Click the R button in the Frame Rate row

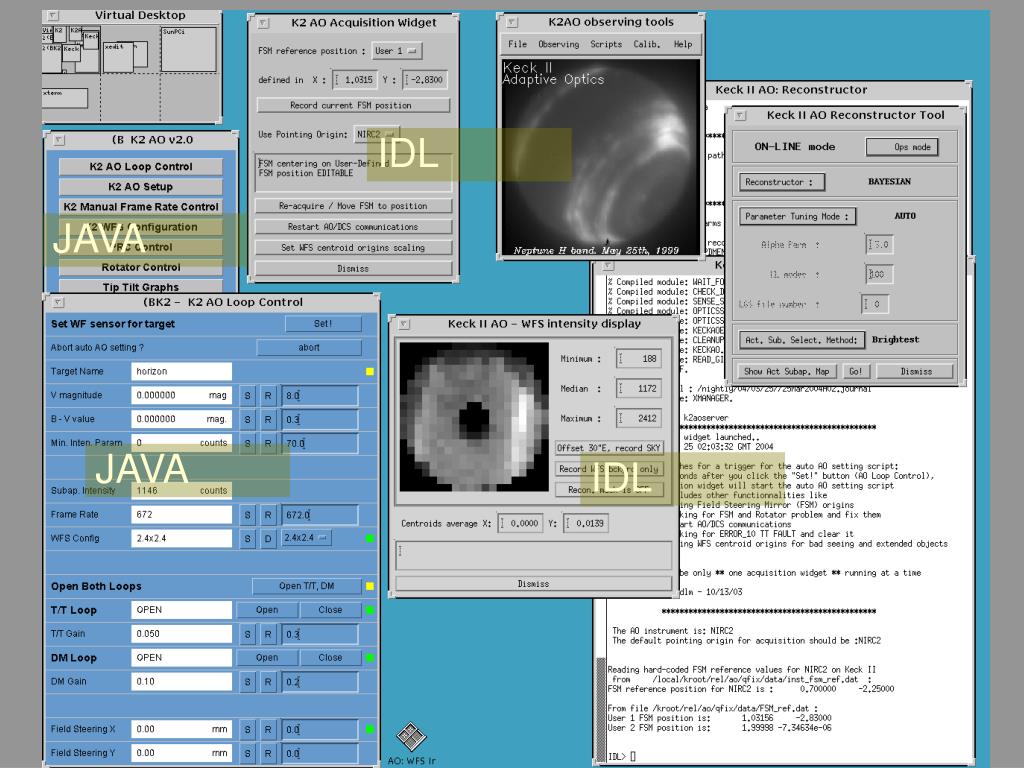click(x=268, y=515)
